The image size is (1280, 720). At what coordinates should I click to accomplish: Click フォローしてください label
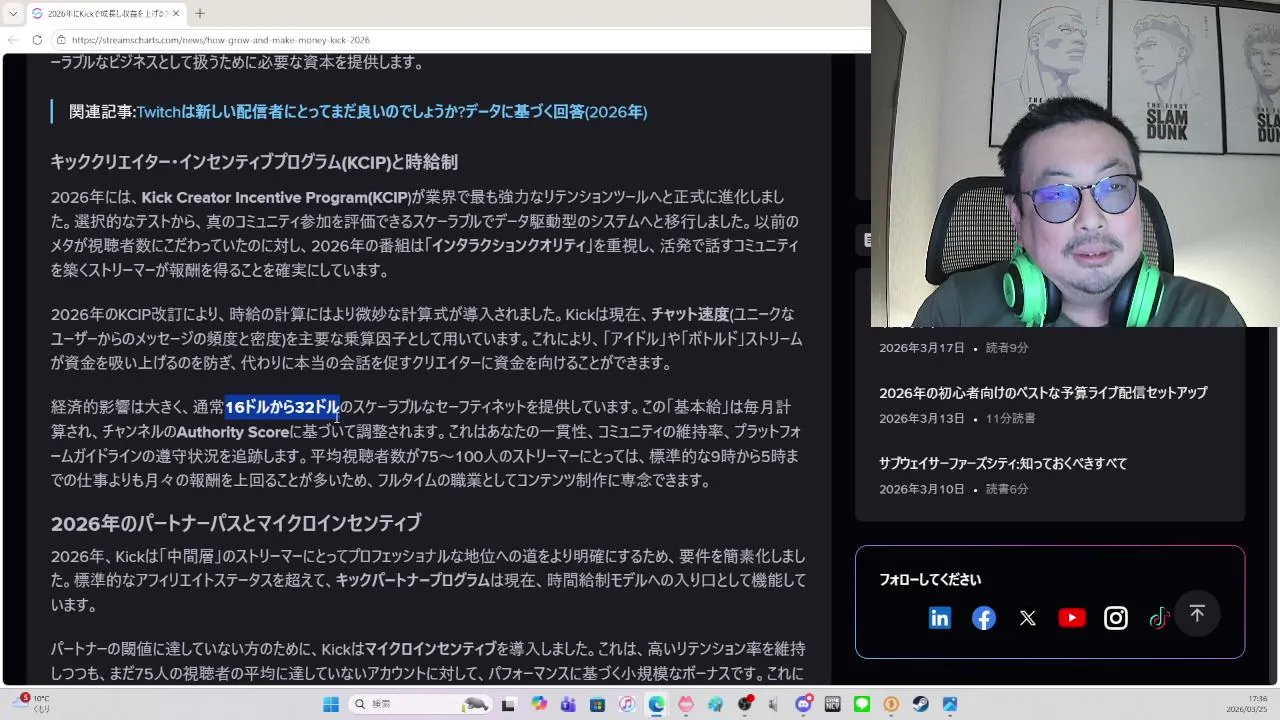coord(930,580)
